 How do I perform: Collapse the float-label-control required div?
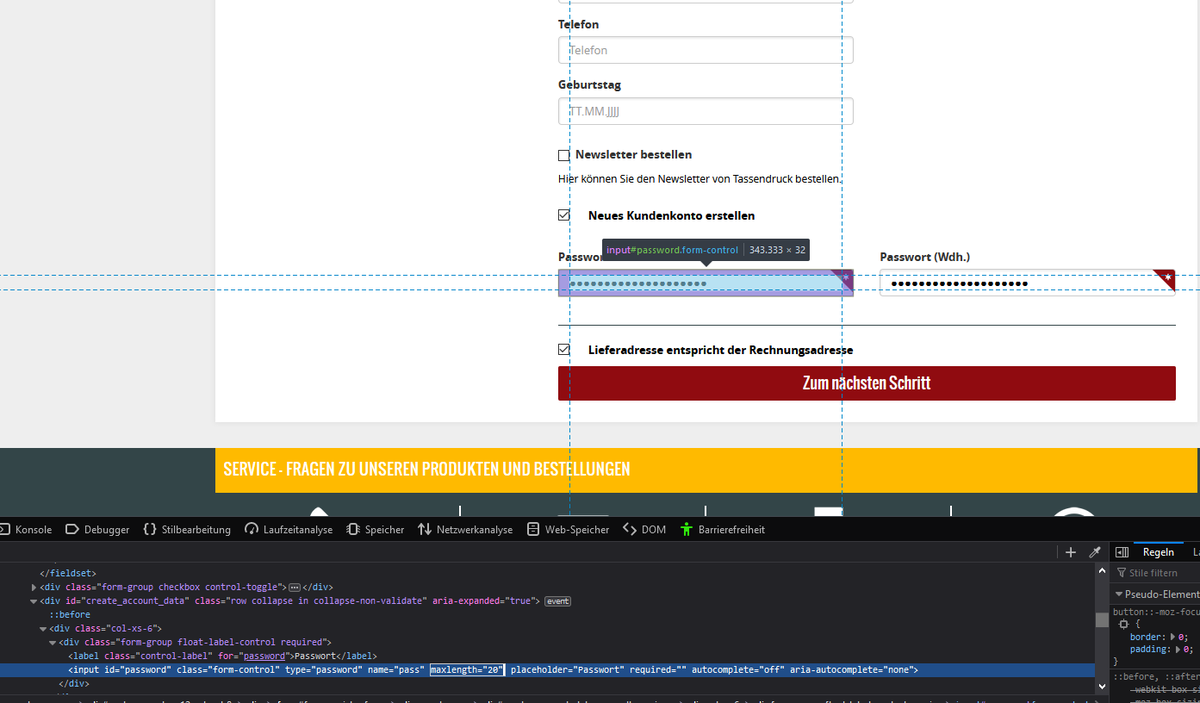(x=52, y=642)
